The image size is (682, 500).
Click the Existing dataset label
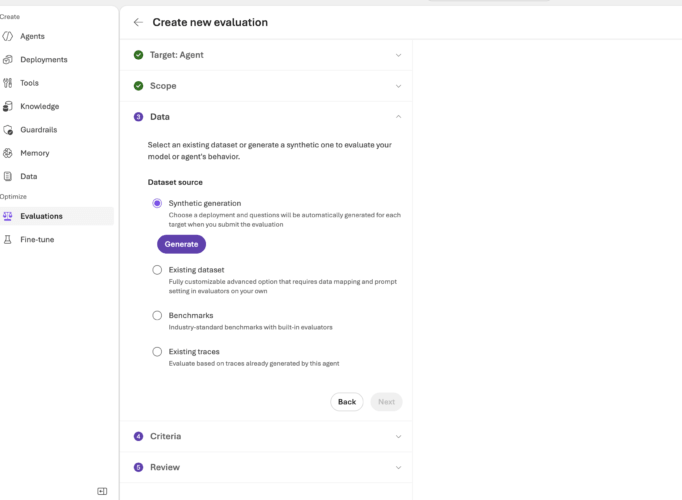click(x=196, y=270)
